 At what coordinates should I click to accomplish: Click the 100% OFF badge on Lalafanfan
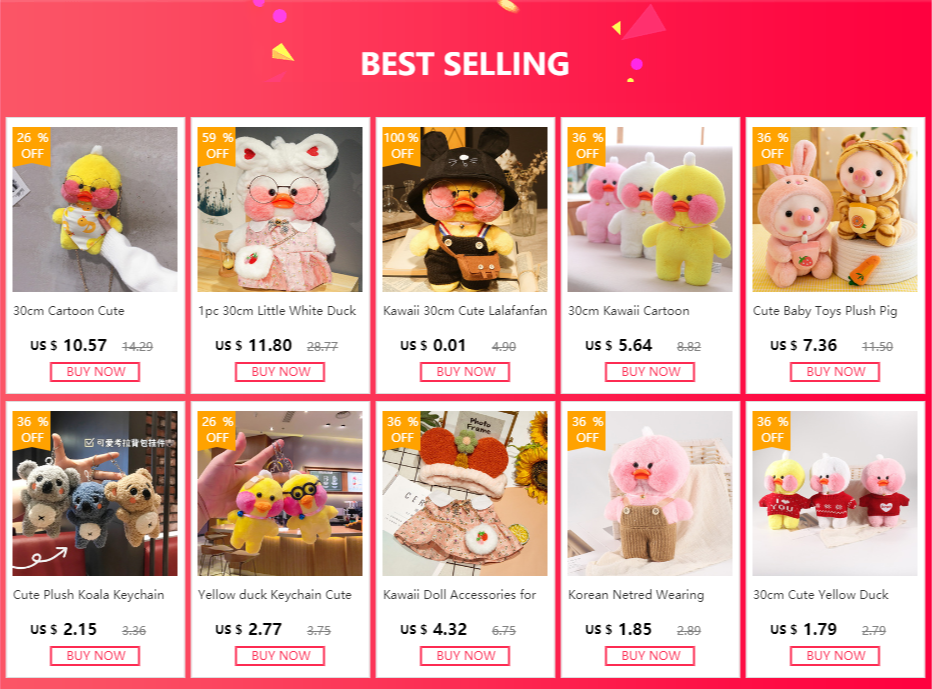coord(401,146)
